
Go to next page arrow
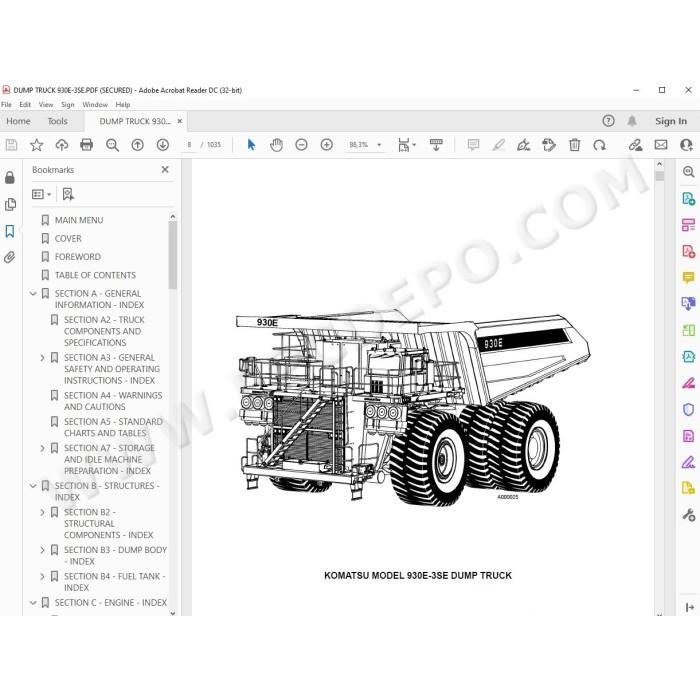(x=163, y=145)
